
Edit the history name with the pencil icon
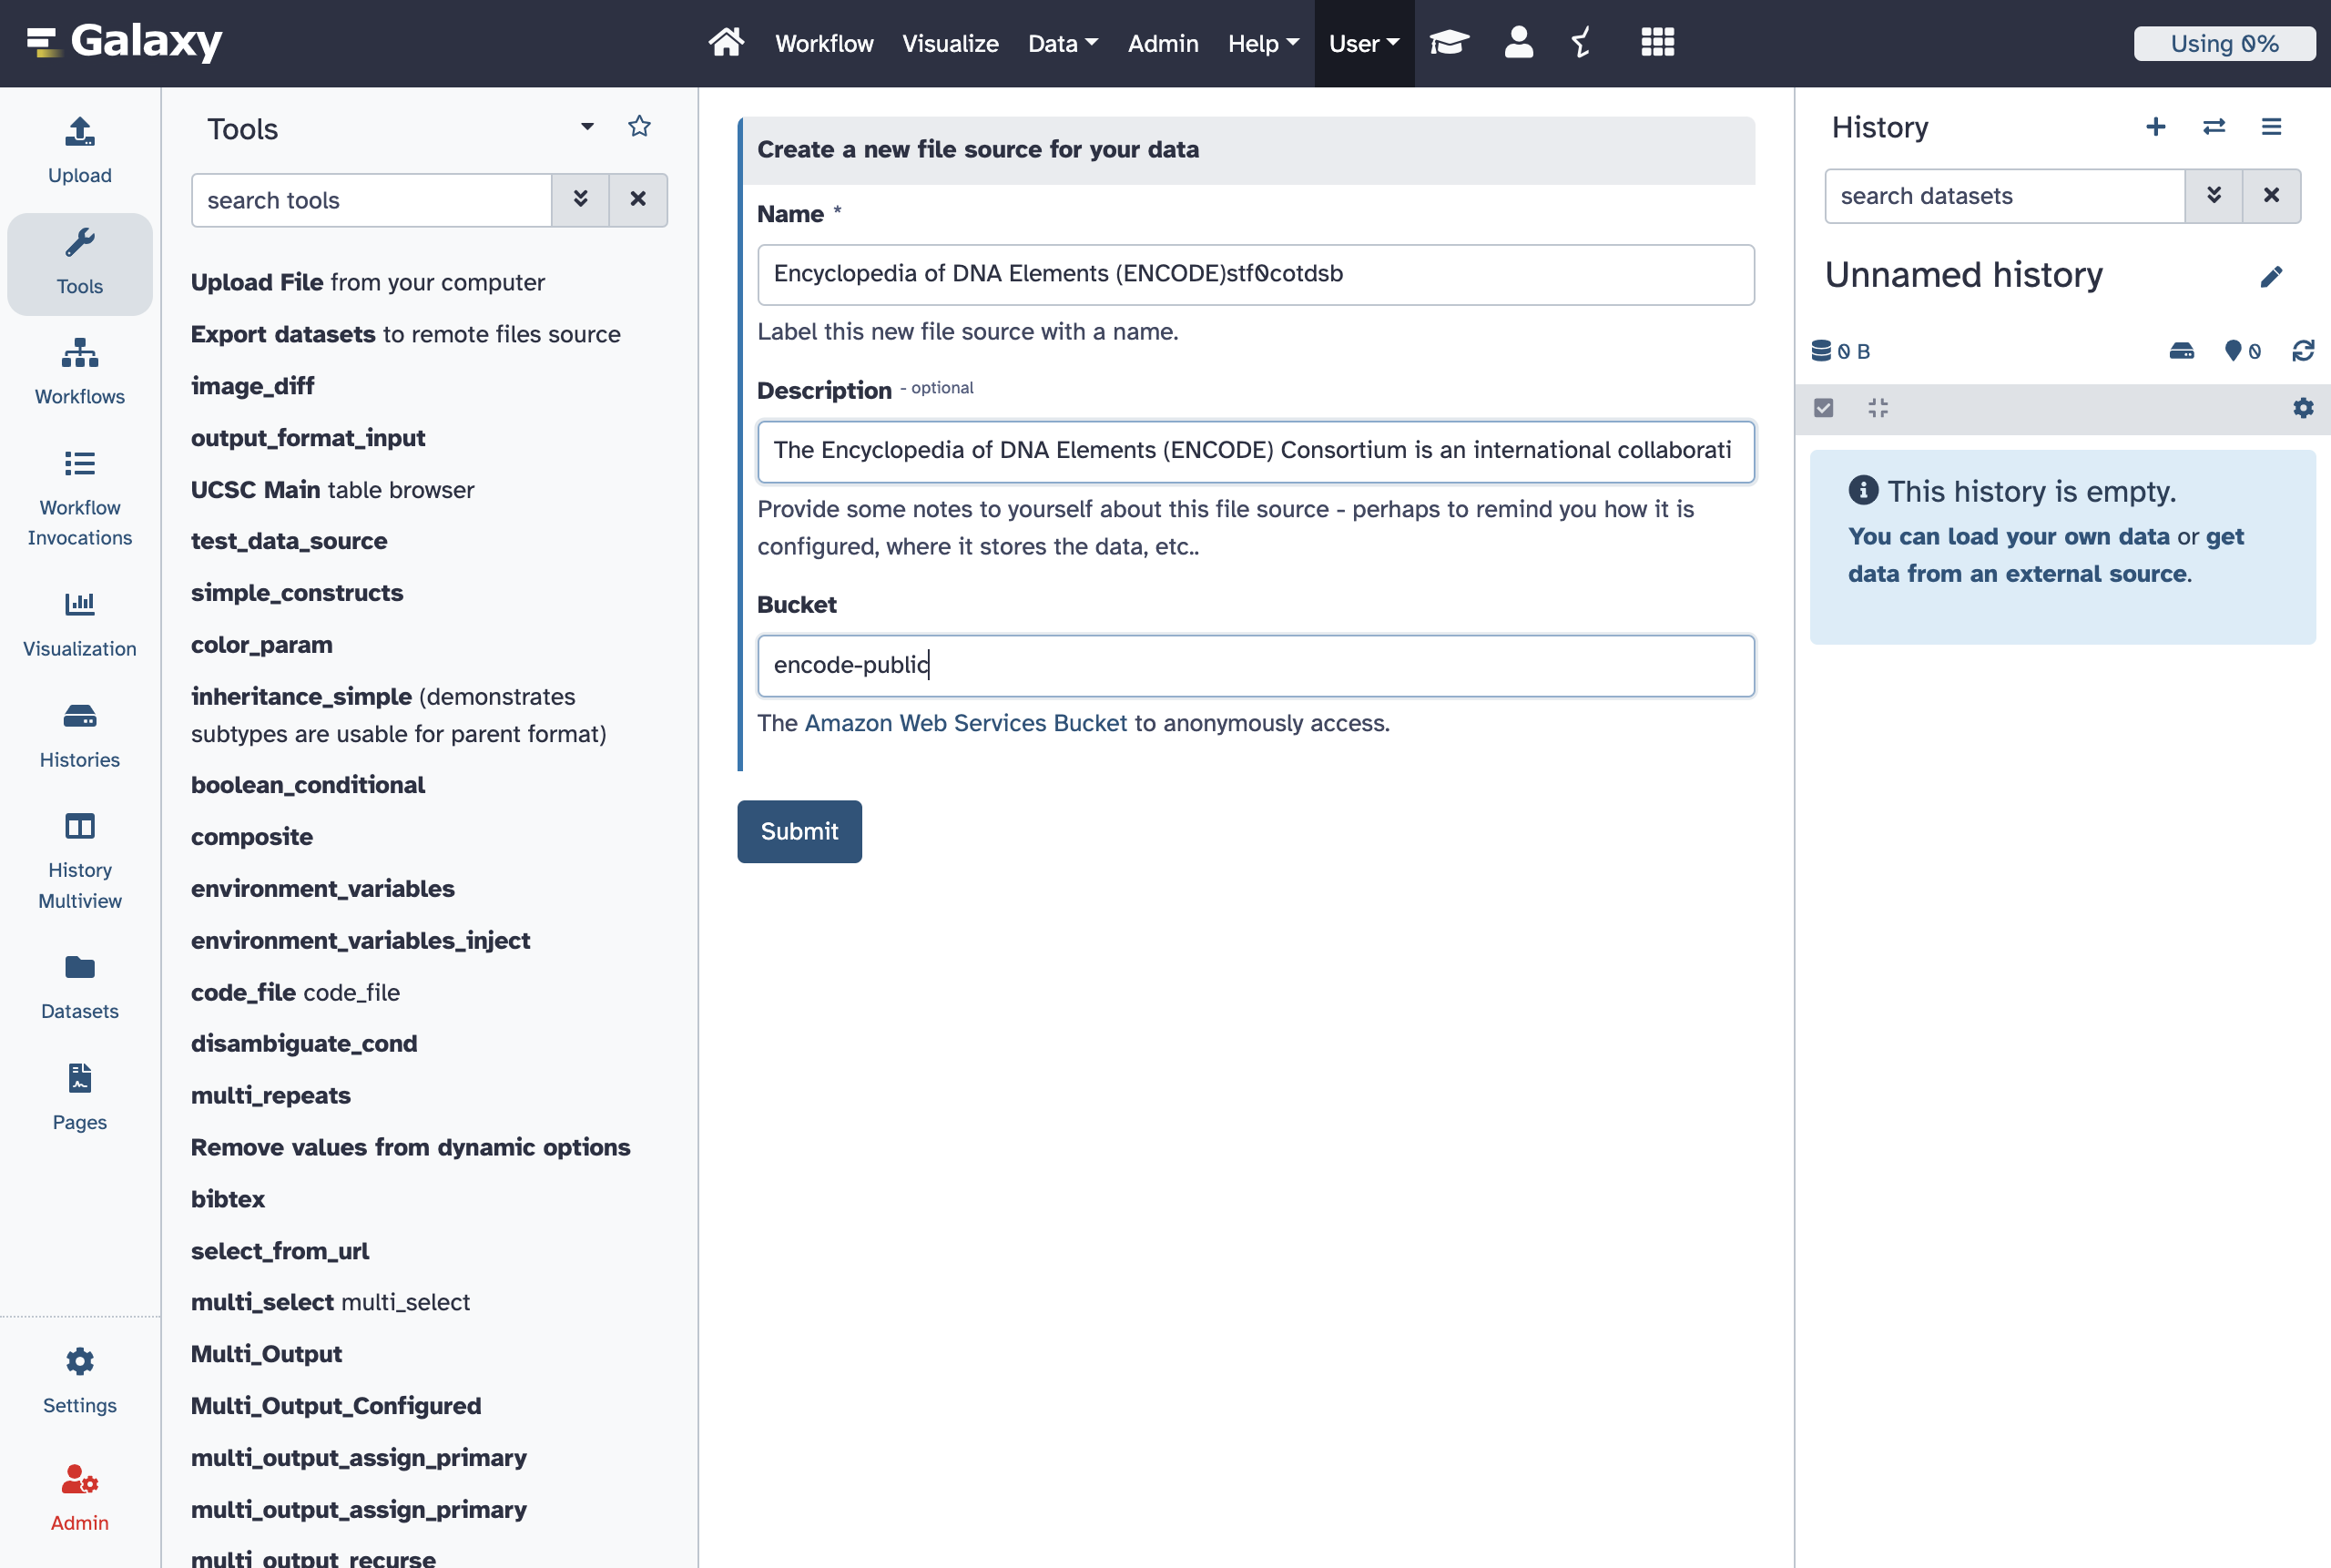pos(2272,277)
